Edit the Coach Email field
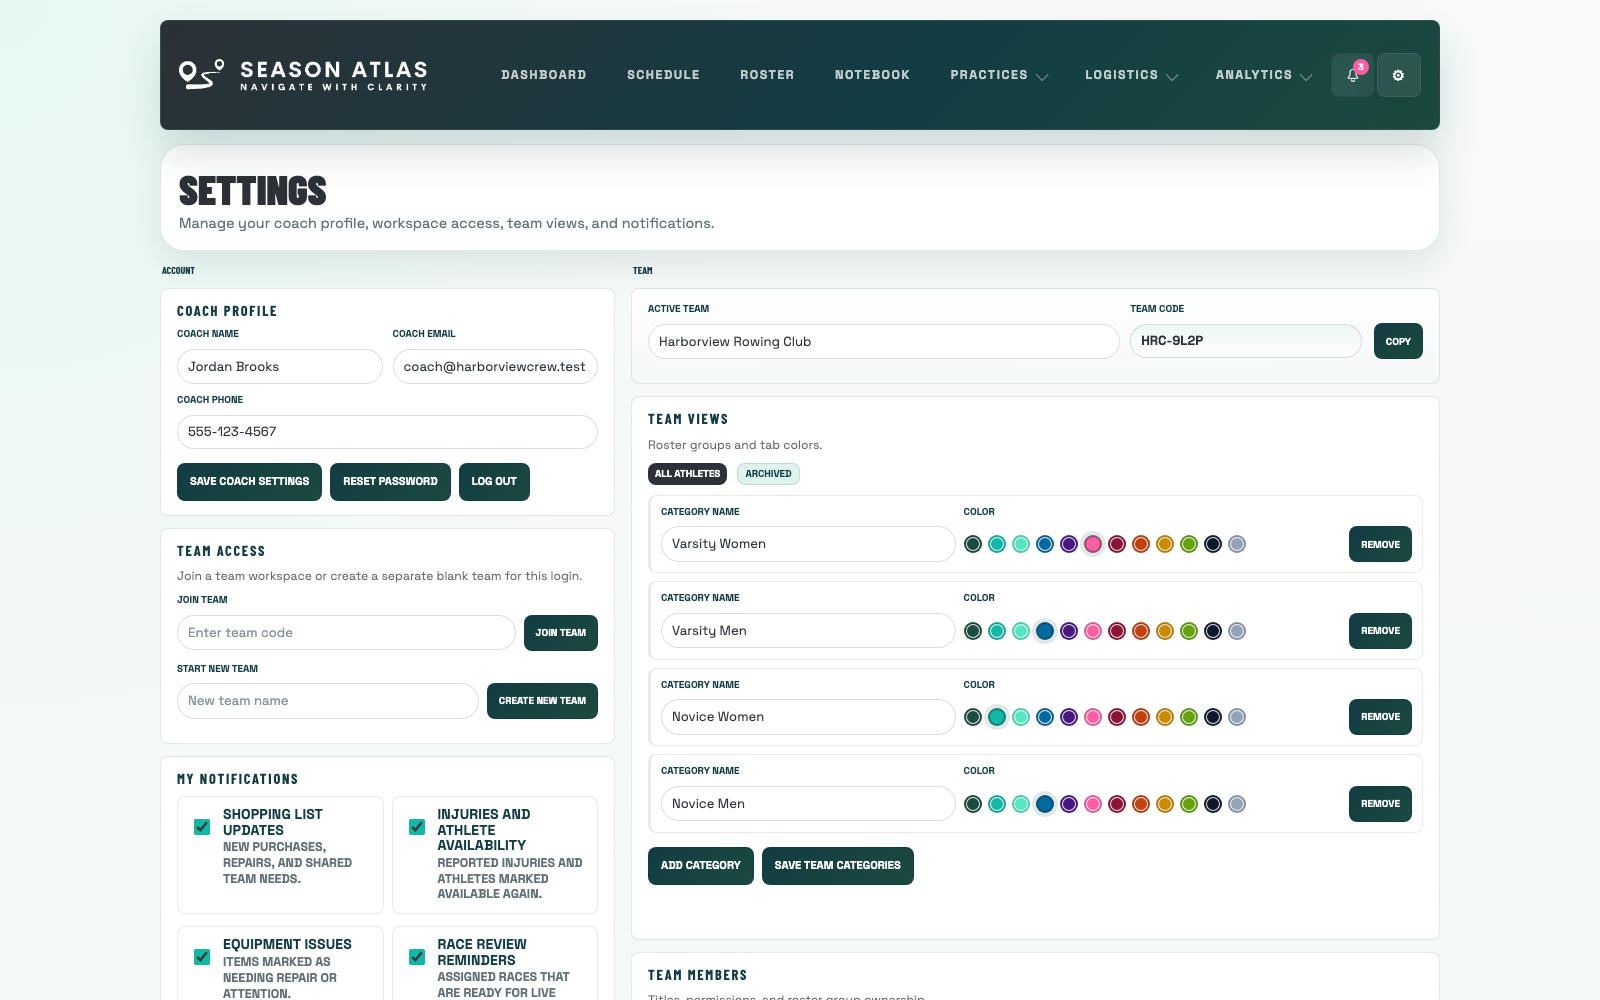Screen dimensions: 1600x1000 (495, 367)
